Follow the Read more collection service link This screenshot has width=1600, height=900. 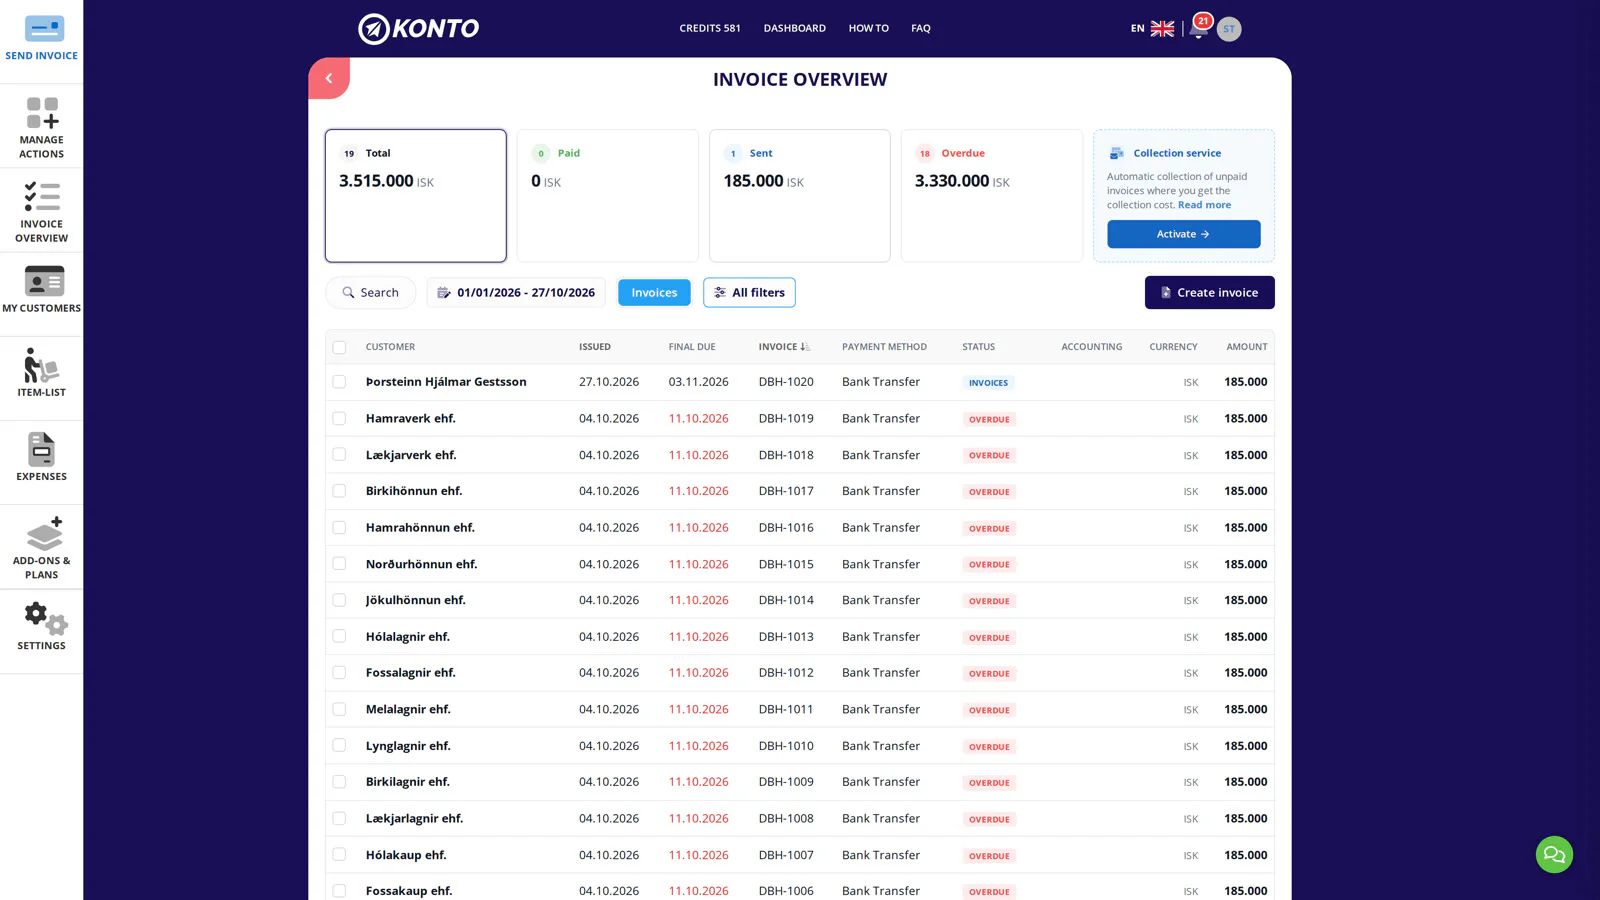tap(1204, 205)
